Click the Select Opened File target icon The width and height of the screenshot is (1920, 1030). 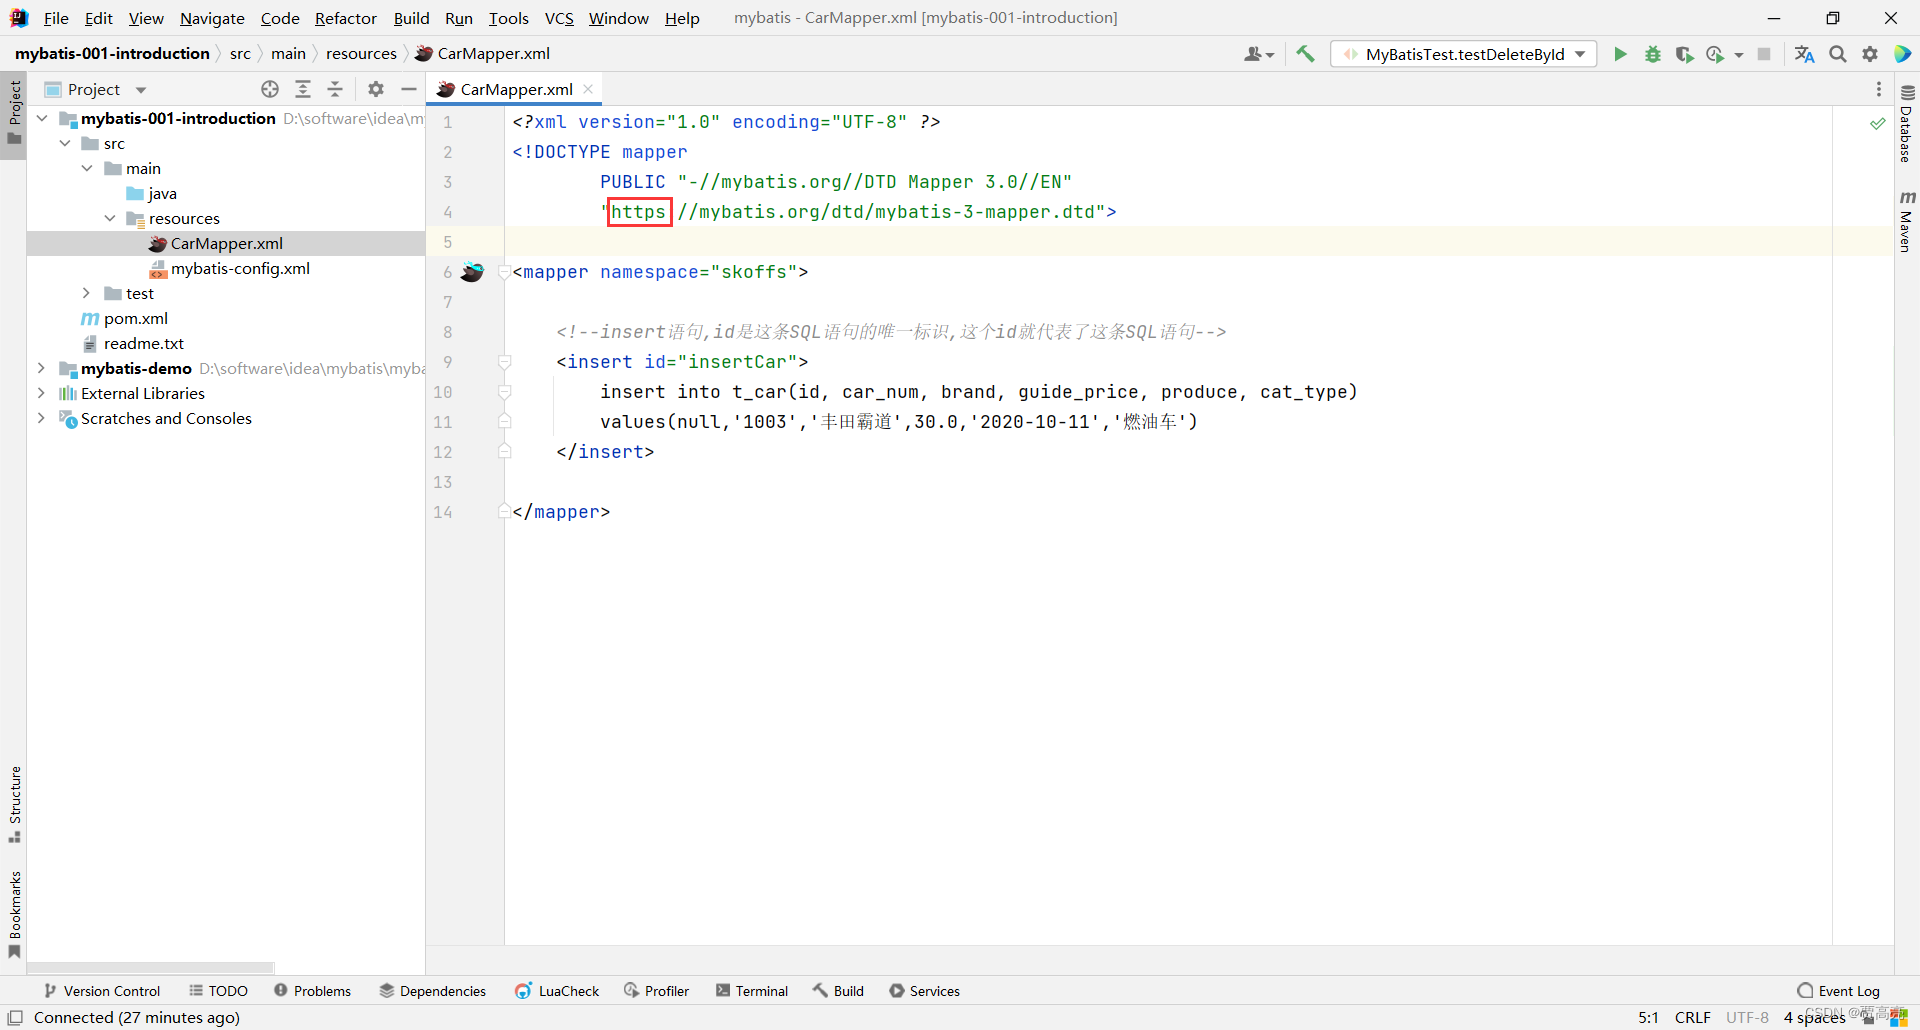[269, 89]
